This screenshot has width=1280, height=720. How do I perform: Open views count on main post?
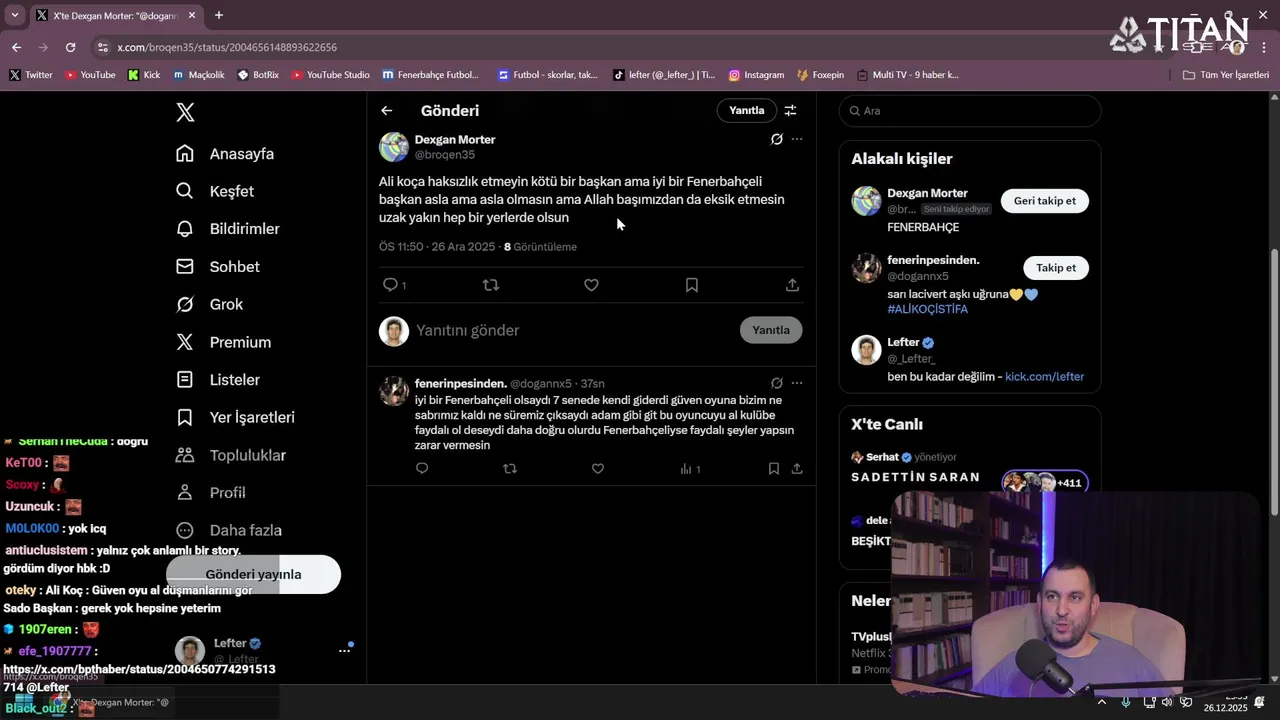coord(540,247)
